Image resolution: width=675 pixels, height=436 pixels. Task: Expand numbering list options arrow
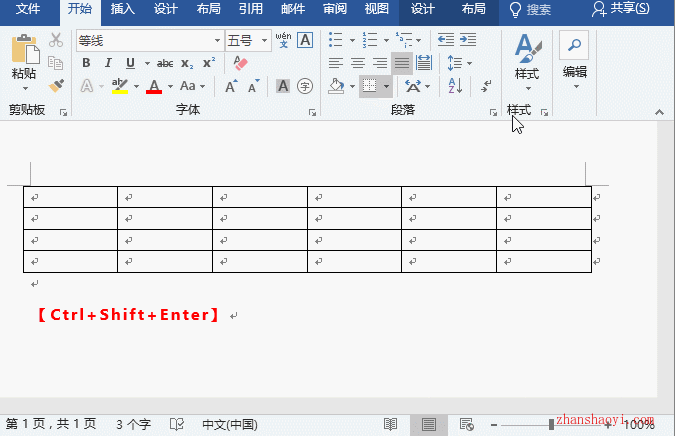pos(386,40)
